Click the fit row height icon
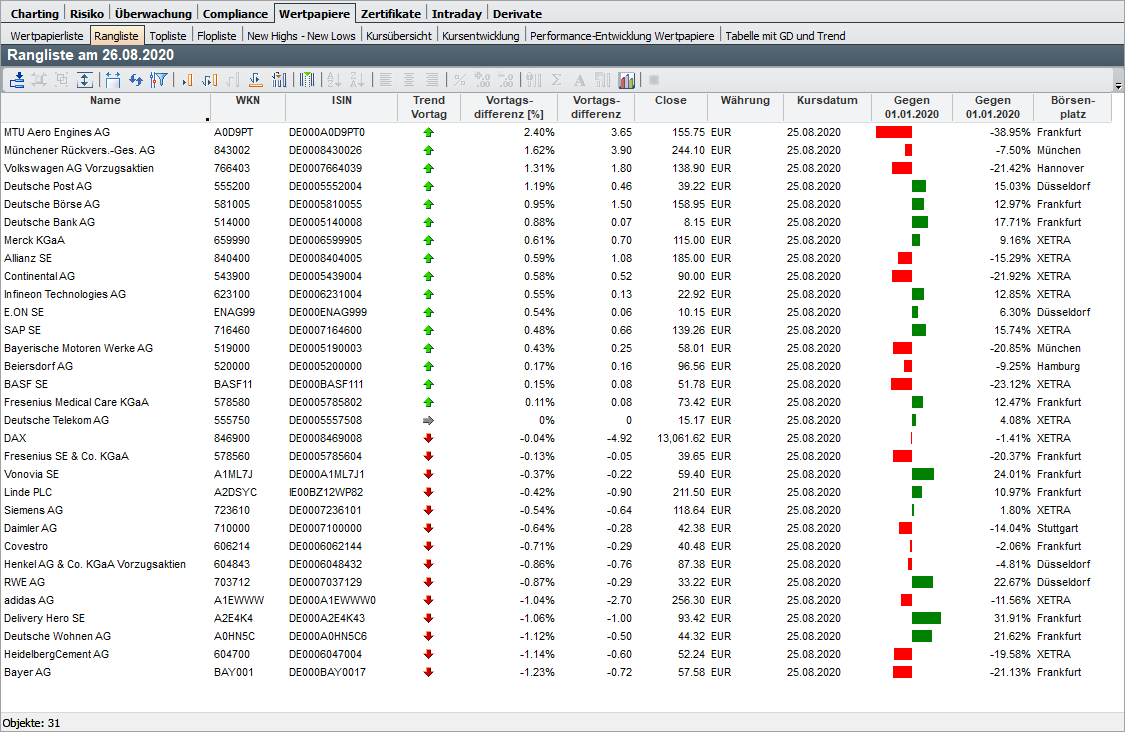Image resolution: width=1125 pixels, height=732 pixels. pos(85,80)
